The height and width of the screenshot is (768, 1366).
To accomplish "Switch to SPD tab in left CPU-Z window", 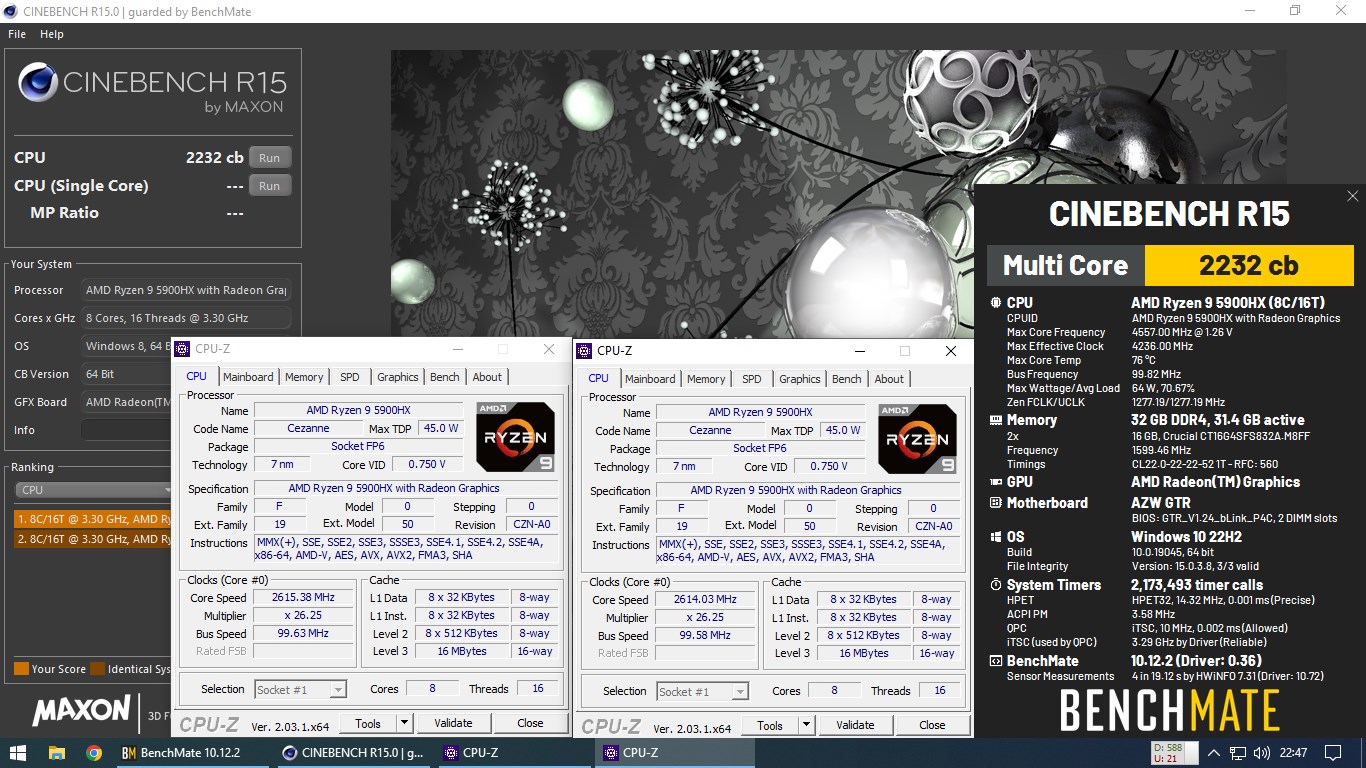I will (349, 377).
